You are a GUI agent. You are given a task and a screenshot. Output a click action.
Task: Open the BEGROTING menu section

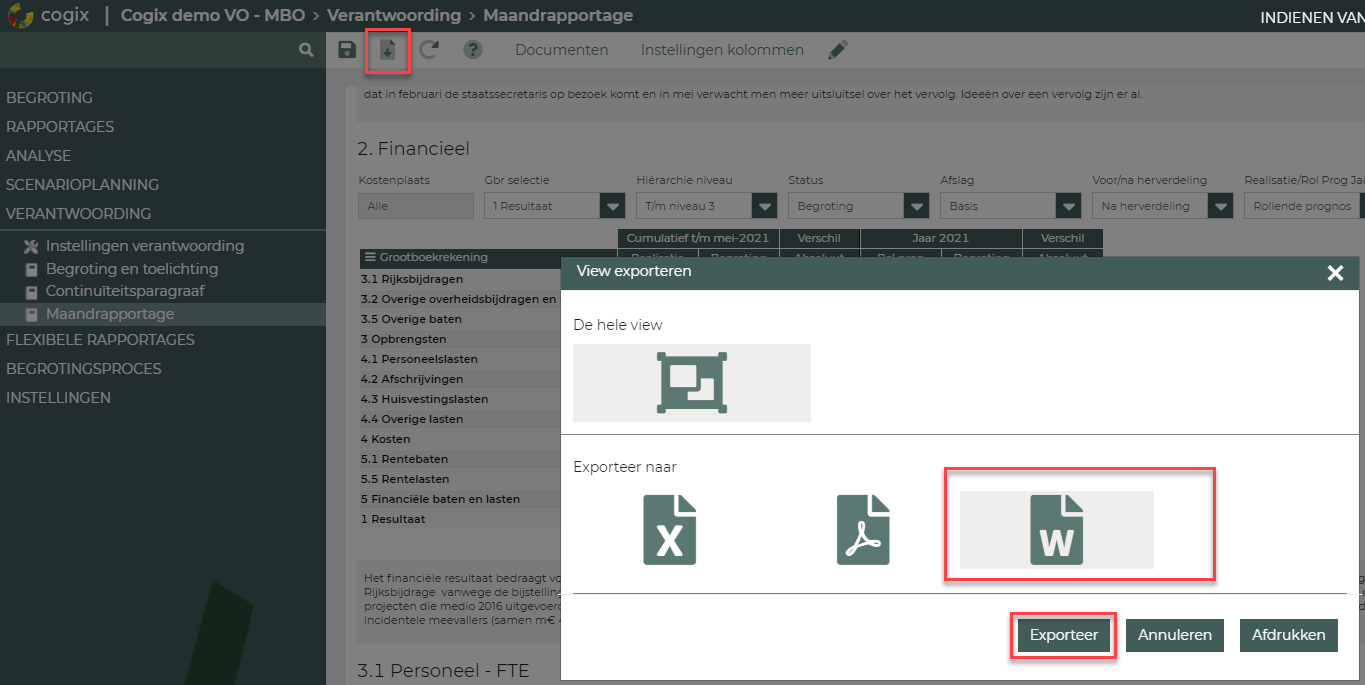tap(49, 98)
